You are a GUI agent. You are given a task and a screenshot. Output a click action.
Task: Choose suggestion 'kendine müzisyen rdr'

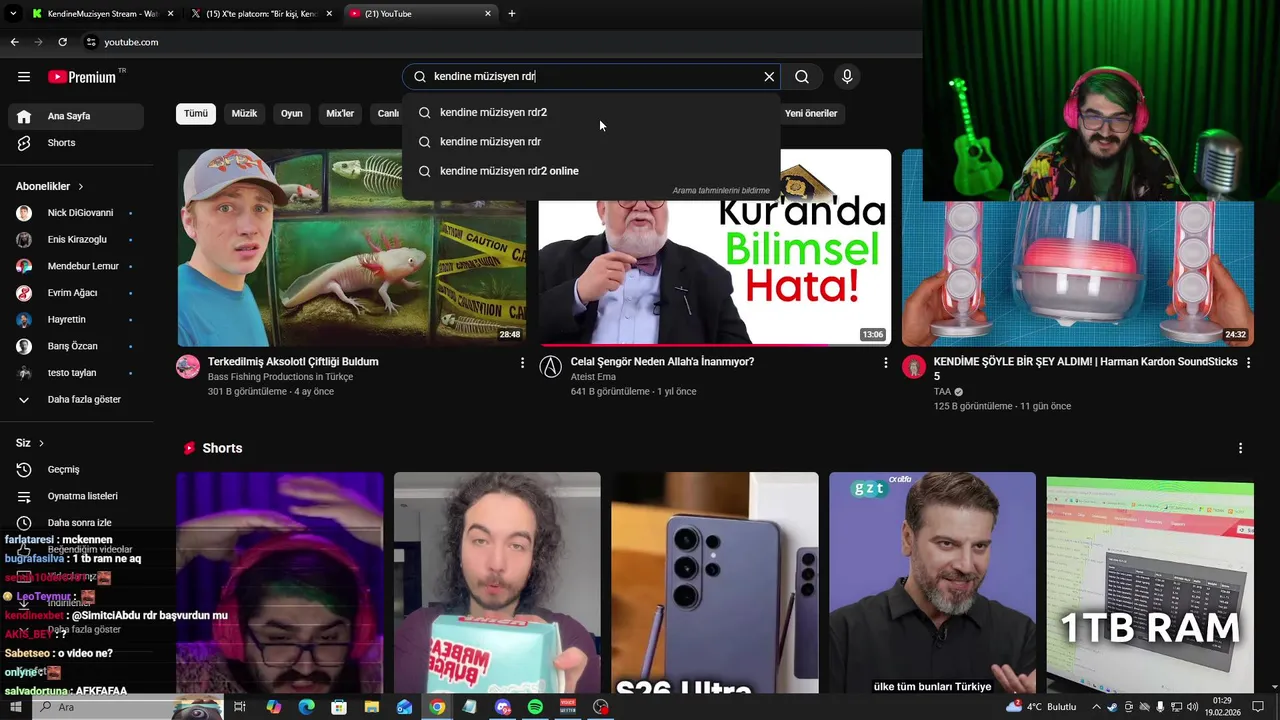591,142
